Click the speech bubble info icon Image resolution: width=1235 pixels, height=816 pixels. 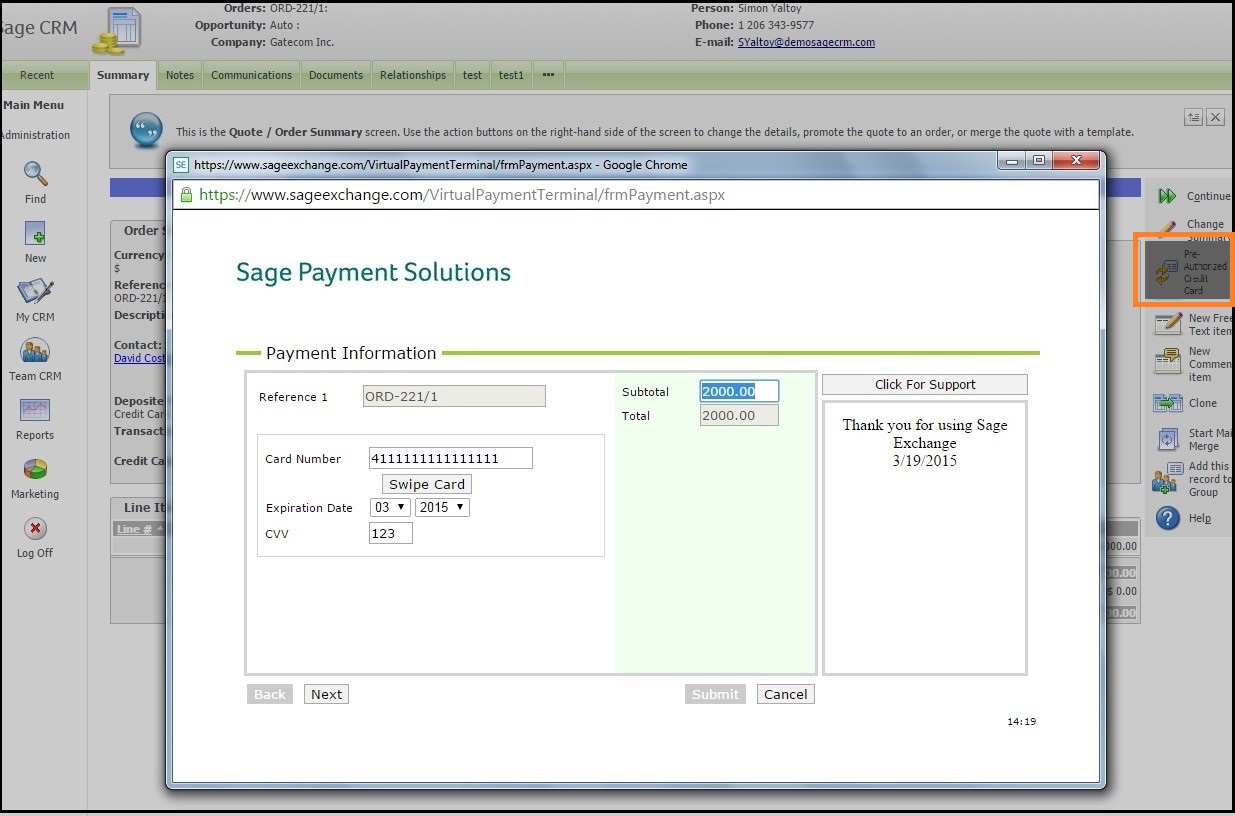point(147,130)
